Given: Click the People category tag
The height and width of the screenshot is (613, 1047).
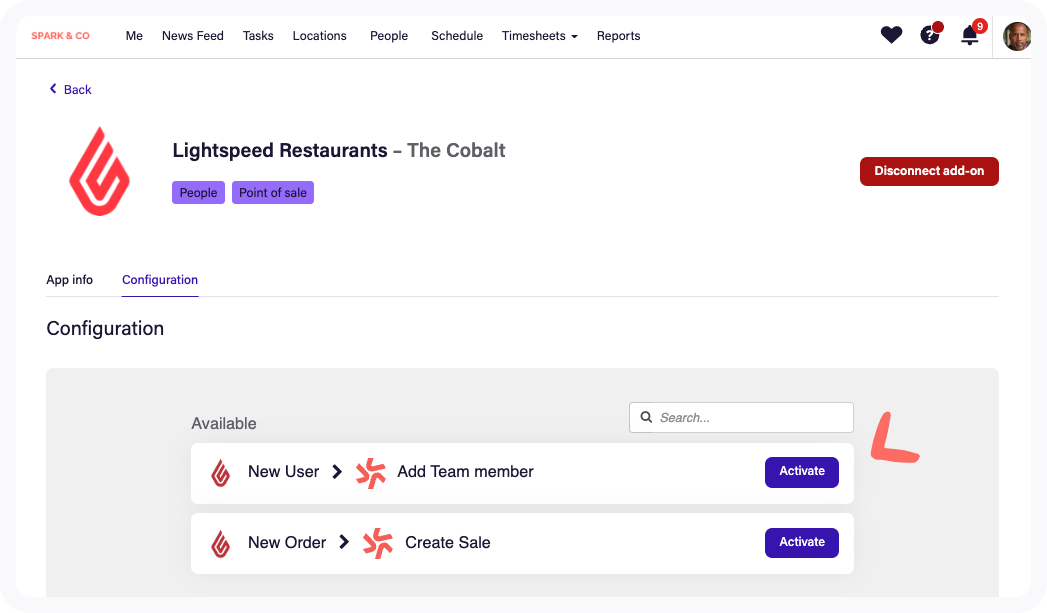Looking at the screenshot, I should 198,192.
